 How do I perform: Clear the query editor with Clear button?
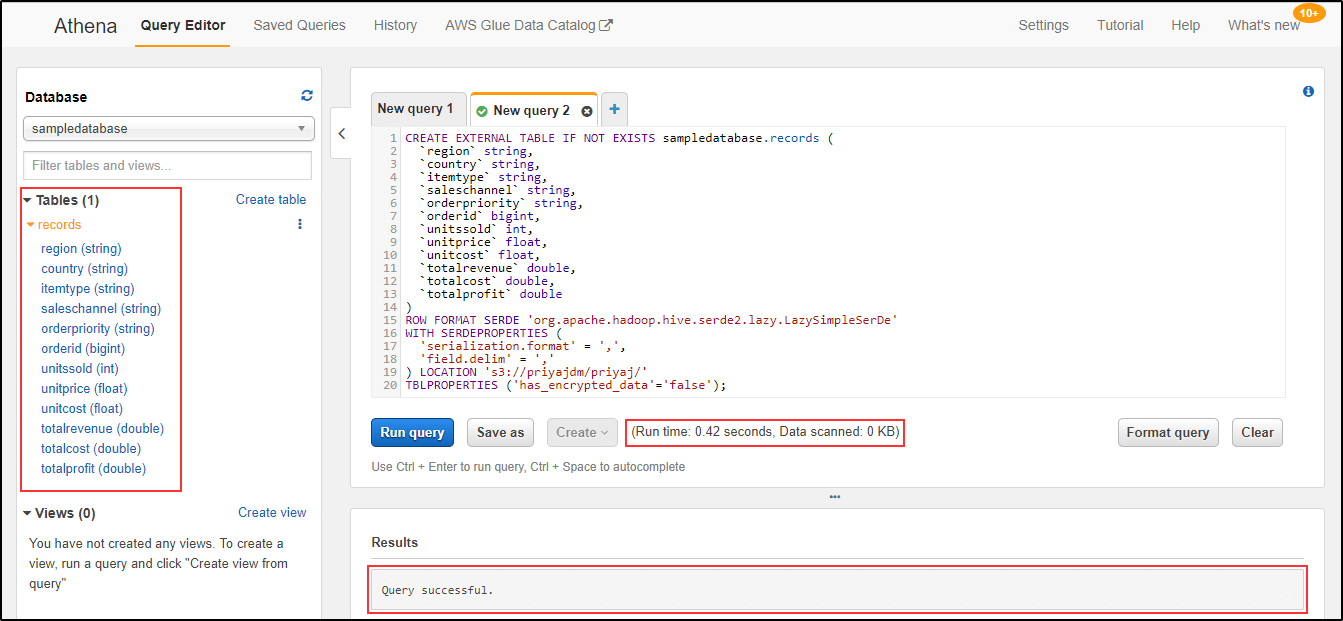[x=1257, y=432]
